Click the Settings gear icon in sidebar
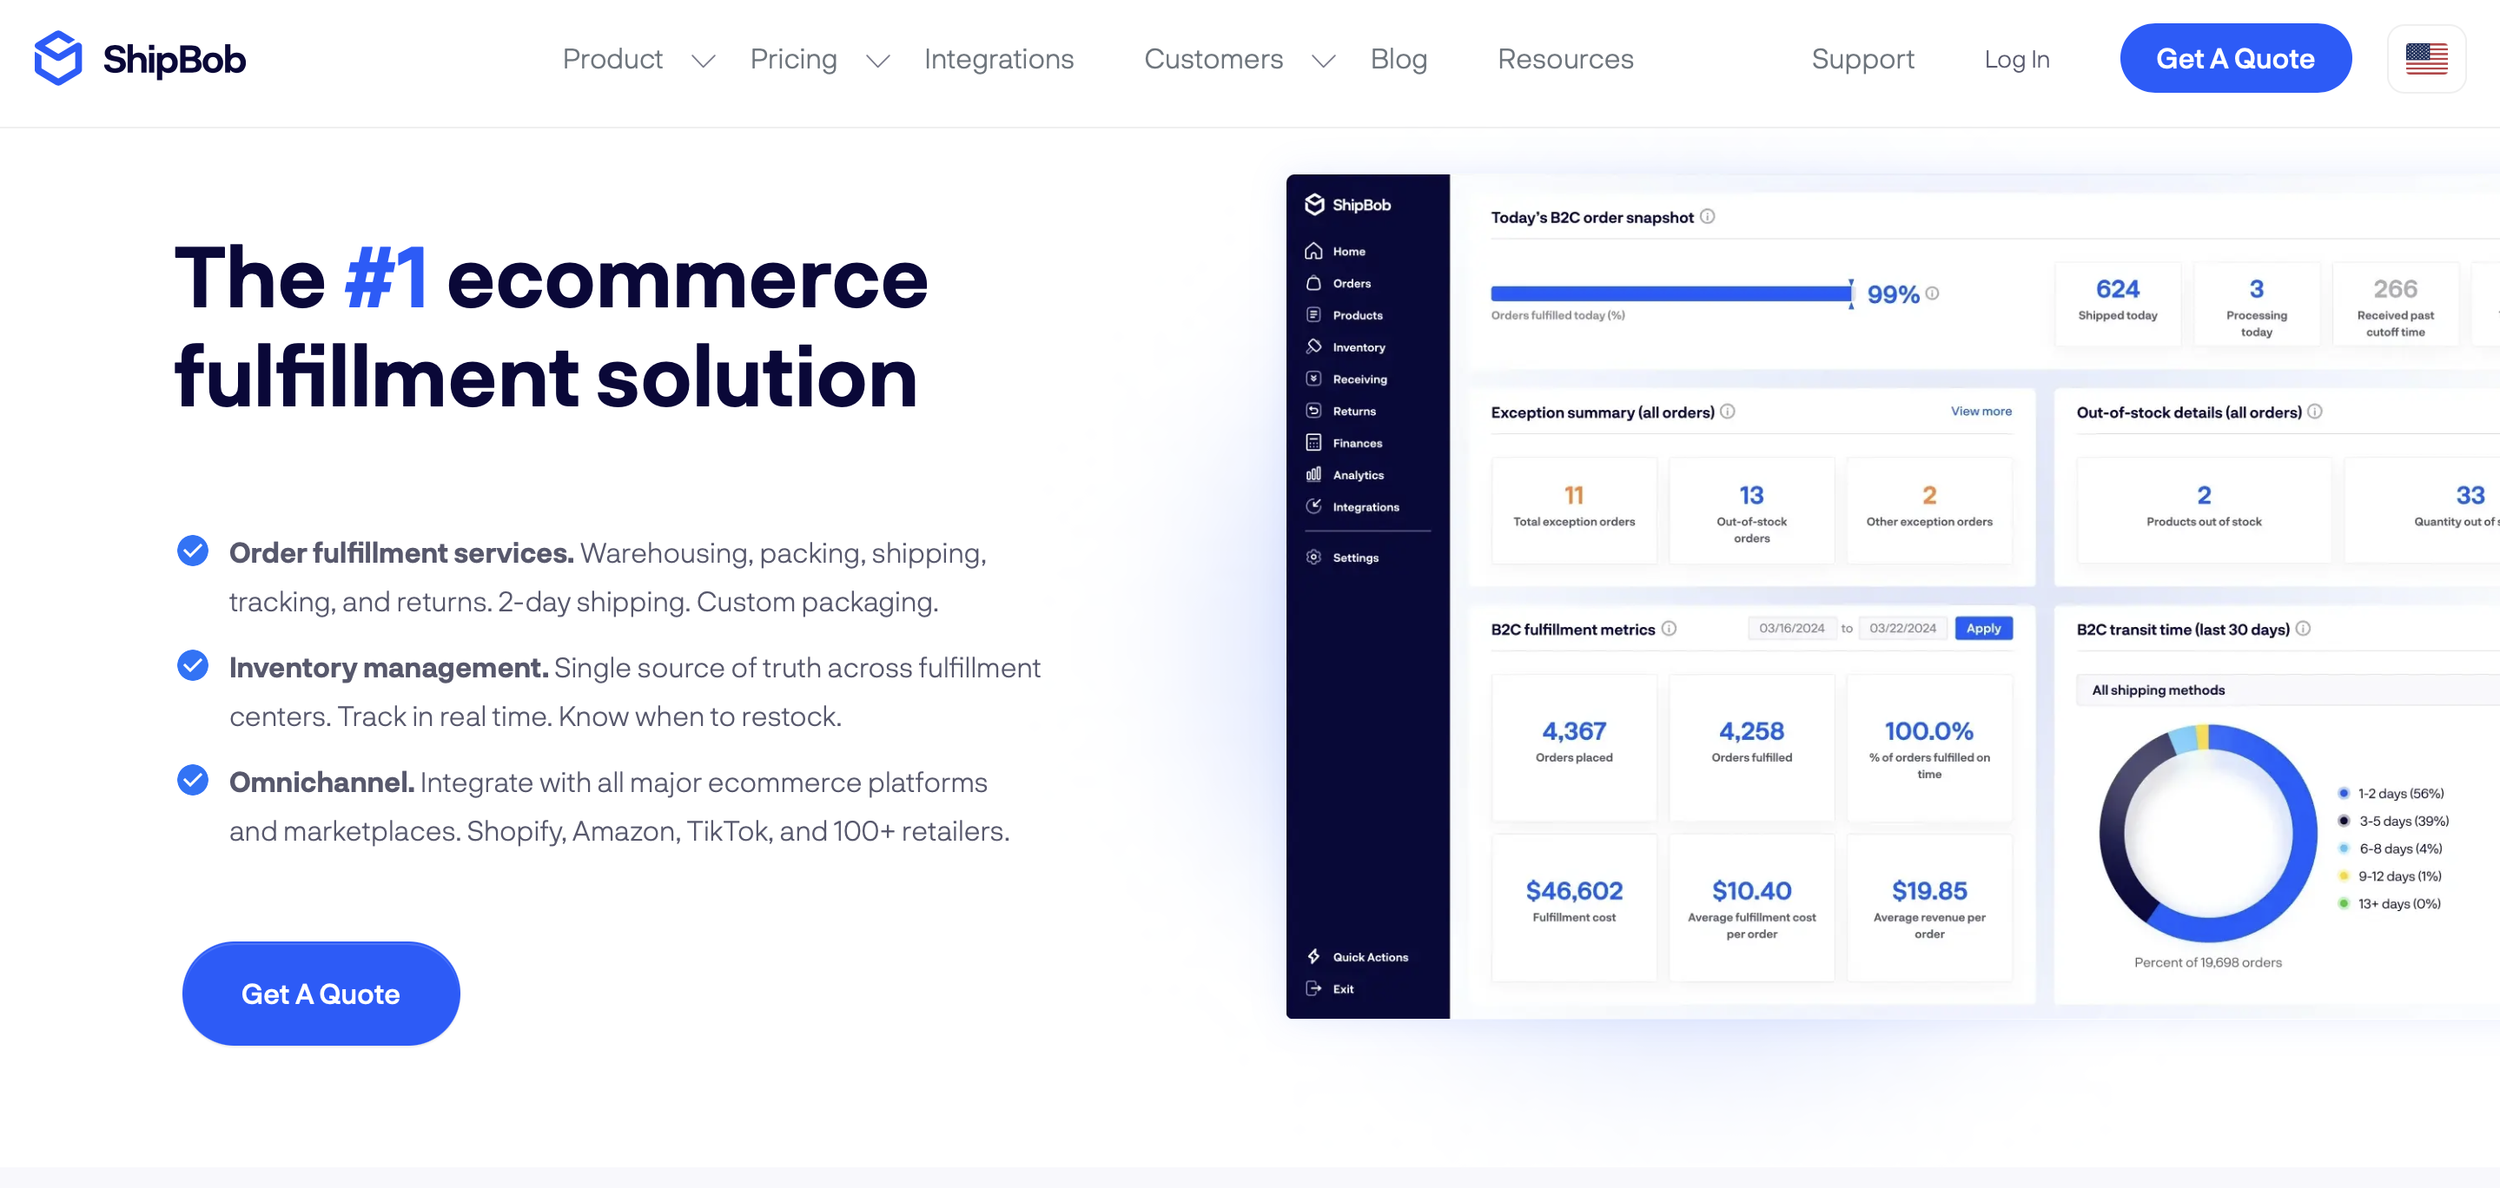2500x1188 pixels. point(1314,557)
